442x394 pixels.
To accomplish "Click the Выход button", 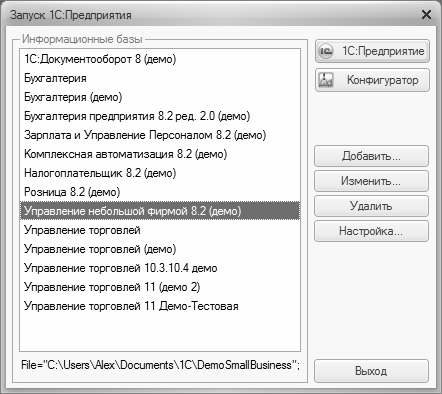I will coord(371,371).
